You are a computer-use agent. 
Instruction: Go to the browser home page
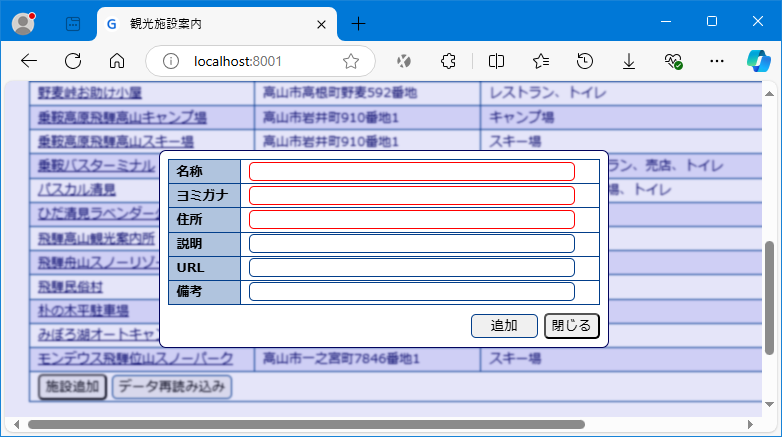(x=117, y=61)
